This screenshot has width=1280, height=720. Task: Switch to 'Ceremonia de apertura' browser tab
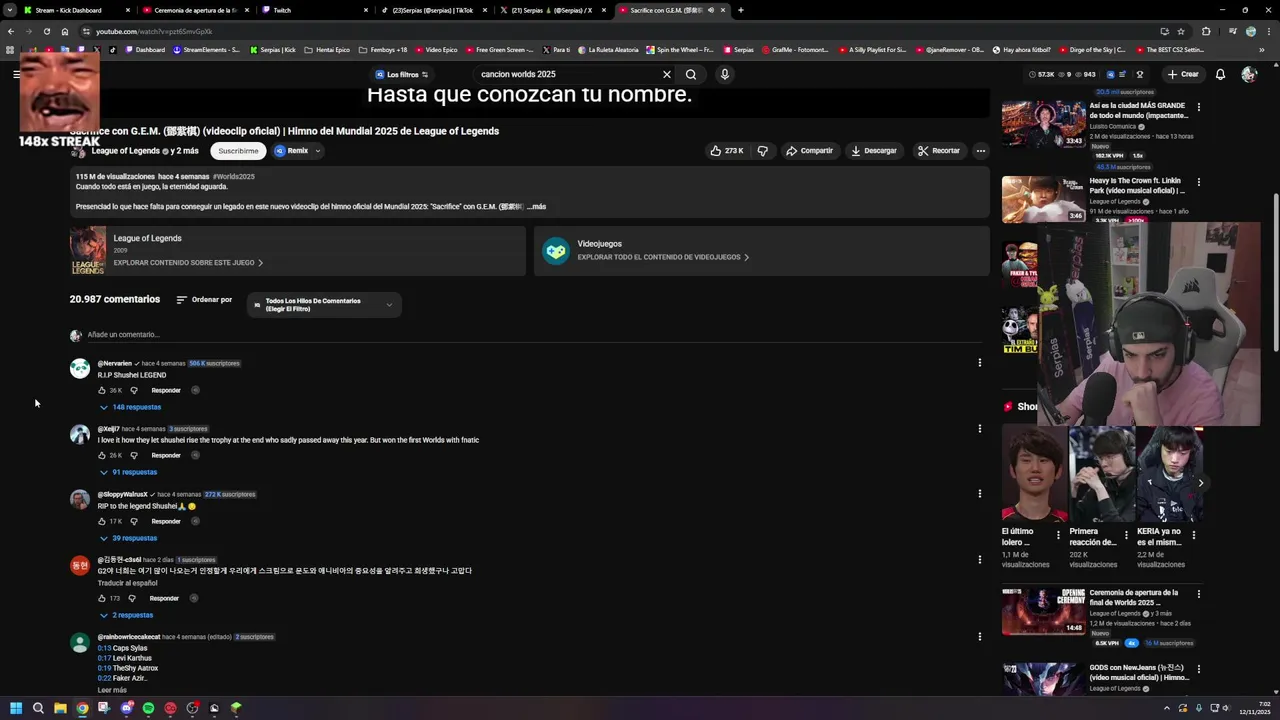[196, 10]
